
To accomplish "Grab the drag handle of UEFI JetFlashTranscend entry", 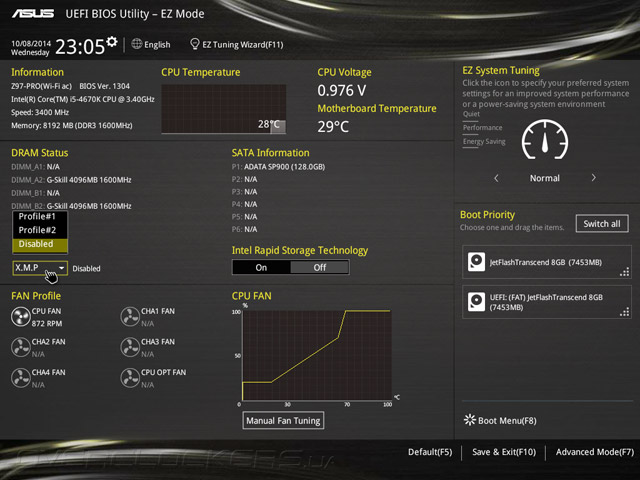I will pos(624,312).
